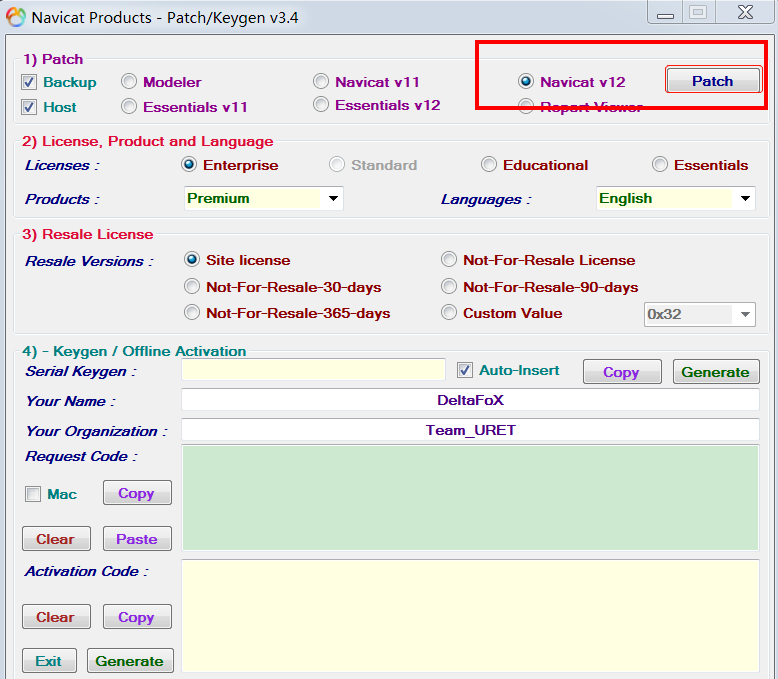Click Generate button next to Exit
The height and width of the screenshot is (679, 778).
(130, 661)
